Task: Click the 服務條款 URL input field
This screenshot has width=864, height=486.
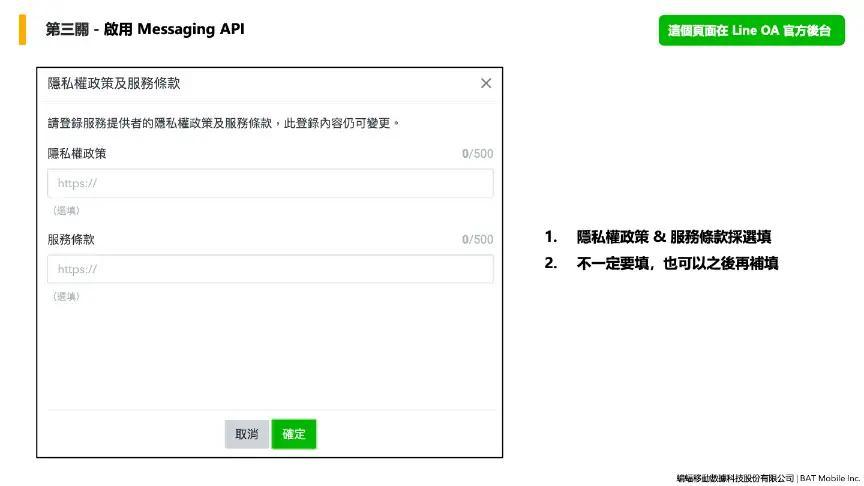Action: [x=270, y=270]
